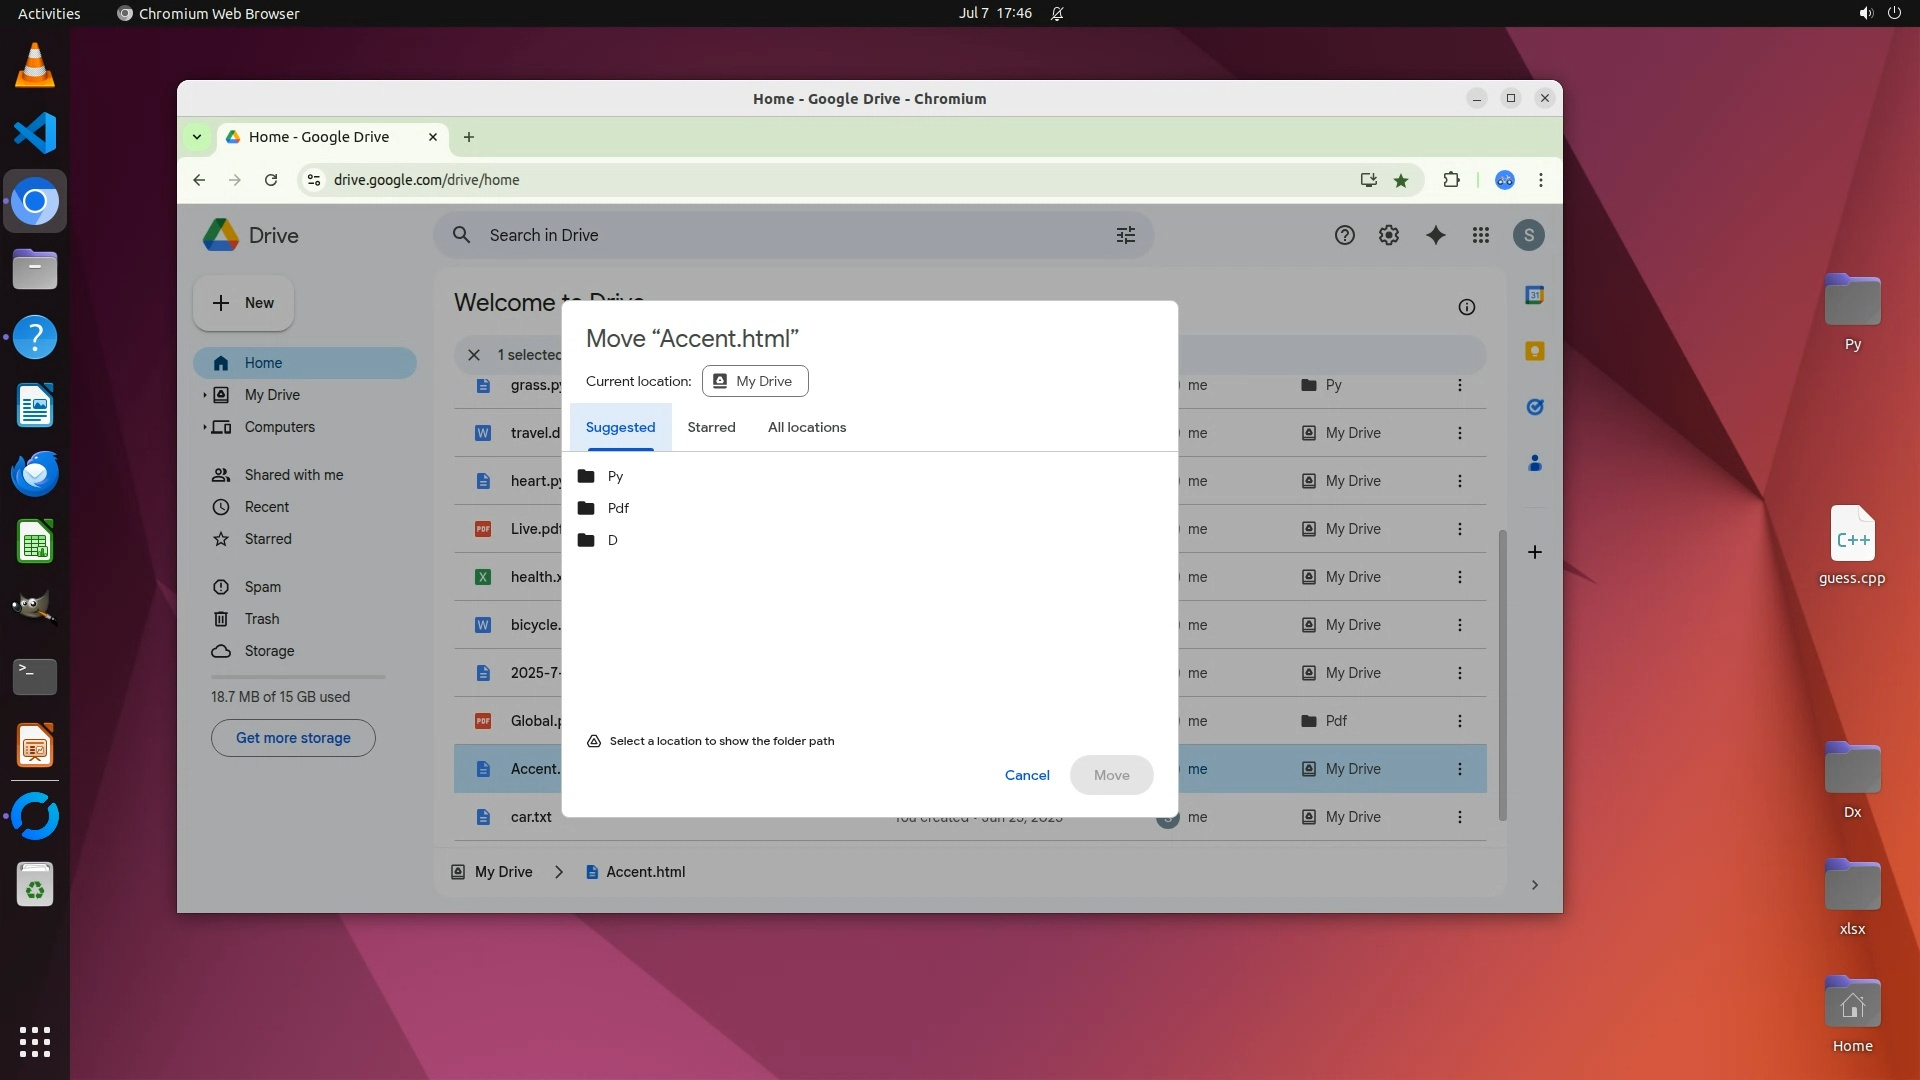Open Google Keep side panel icon
Viewport: 1920px width, 1080px height.
click(1534, 351)
